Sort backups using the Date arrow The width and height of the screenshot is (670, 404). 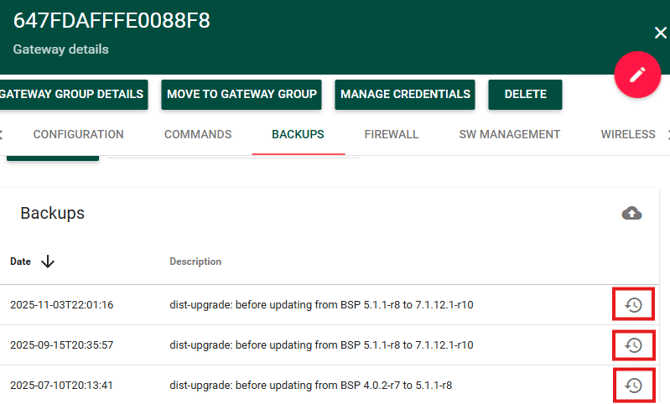[47, 262]
